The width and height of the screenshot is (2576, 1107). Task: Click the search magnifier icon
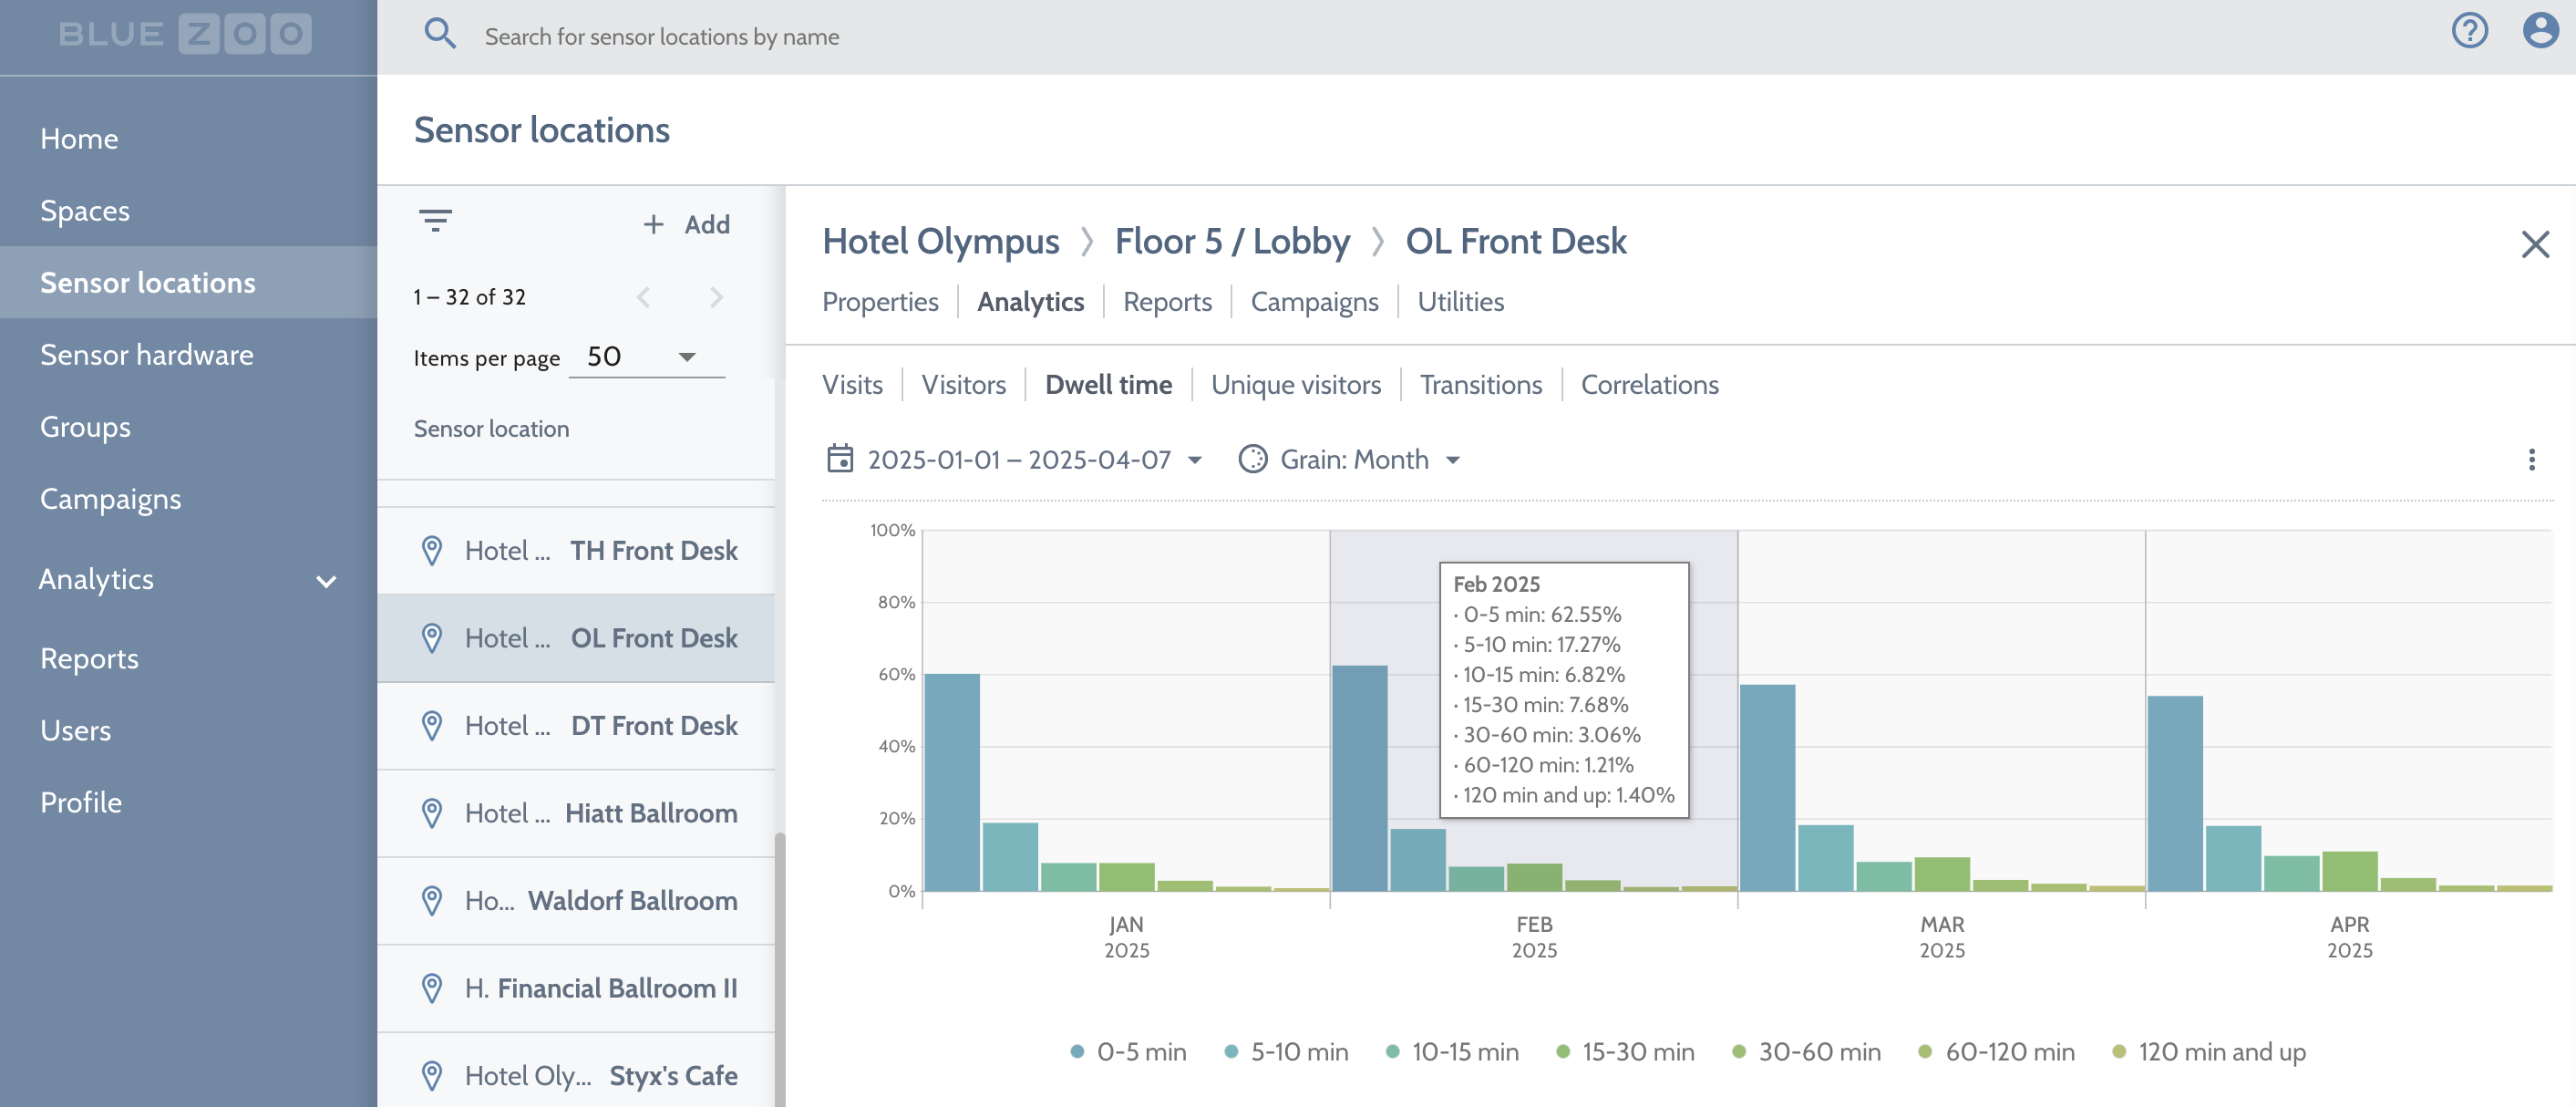tap(440, 35)
